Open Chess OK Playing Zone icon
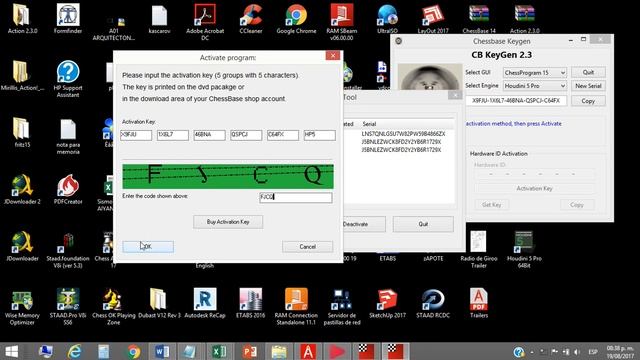The width and height of the screenshot is (640, 360). click(x=113, y=307)
